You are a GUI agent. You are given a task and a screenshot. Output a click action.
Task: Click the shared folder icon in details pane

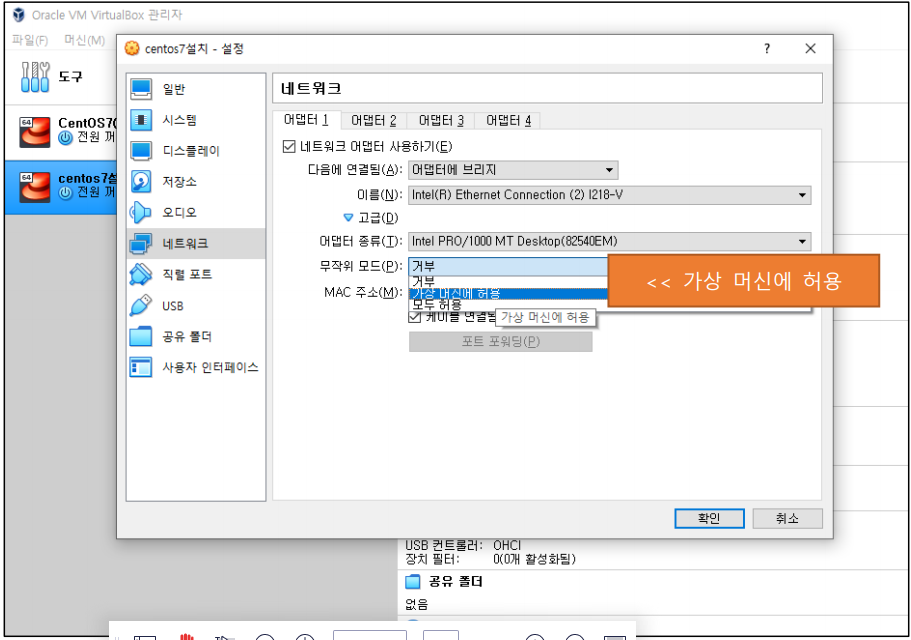tap(413, 581)
